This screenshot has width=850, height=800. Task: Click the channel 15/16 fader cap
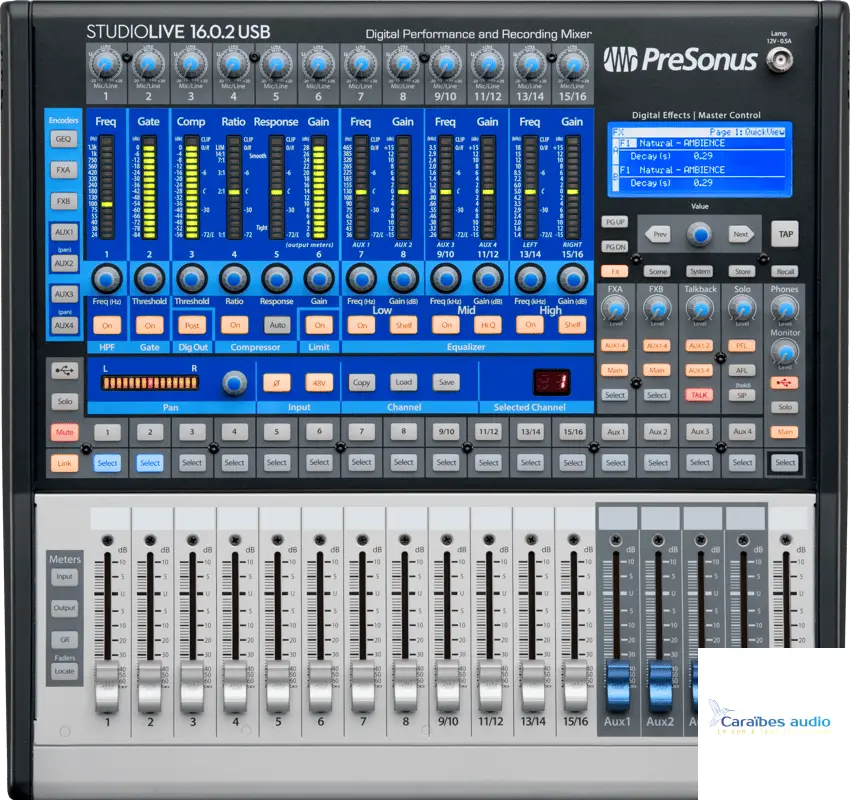[575, 687]
